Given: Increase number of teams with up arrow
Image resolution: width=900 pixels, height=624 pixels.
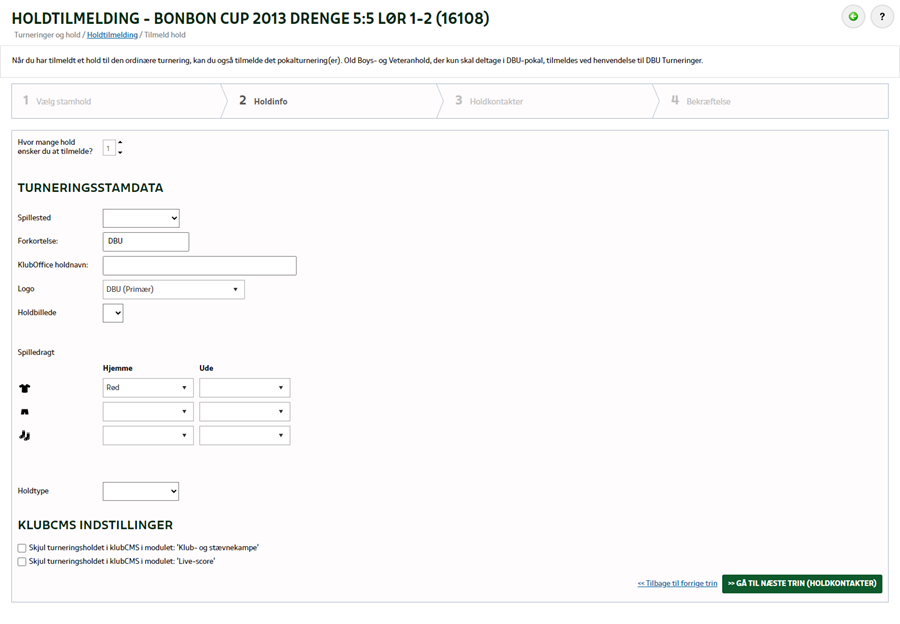Looking at the screenshot, I should (120, 142).
